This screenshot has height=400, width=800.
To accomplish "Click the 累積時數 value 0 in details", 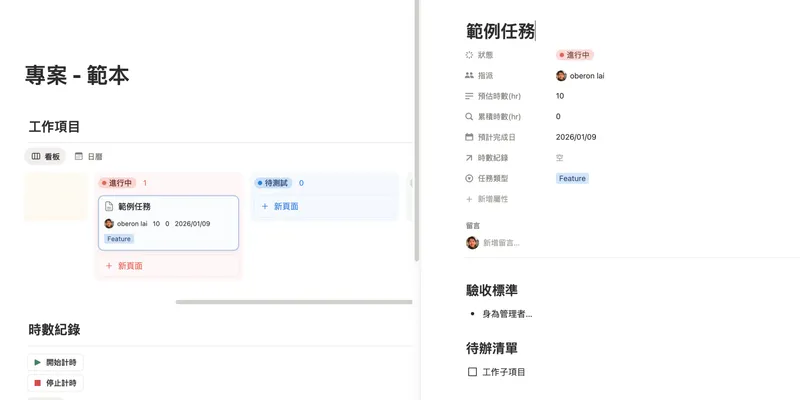I will point(558,116).
